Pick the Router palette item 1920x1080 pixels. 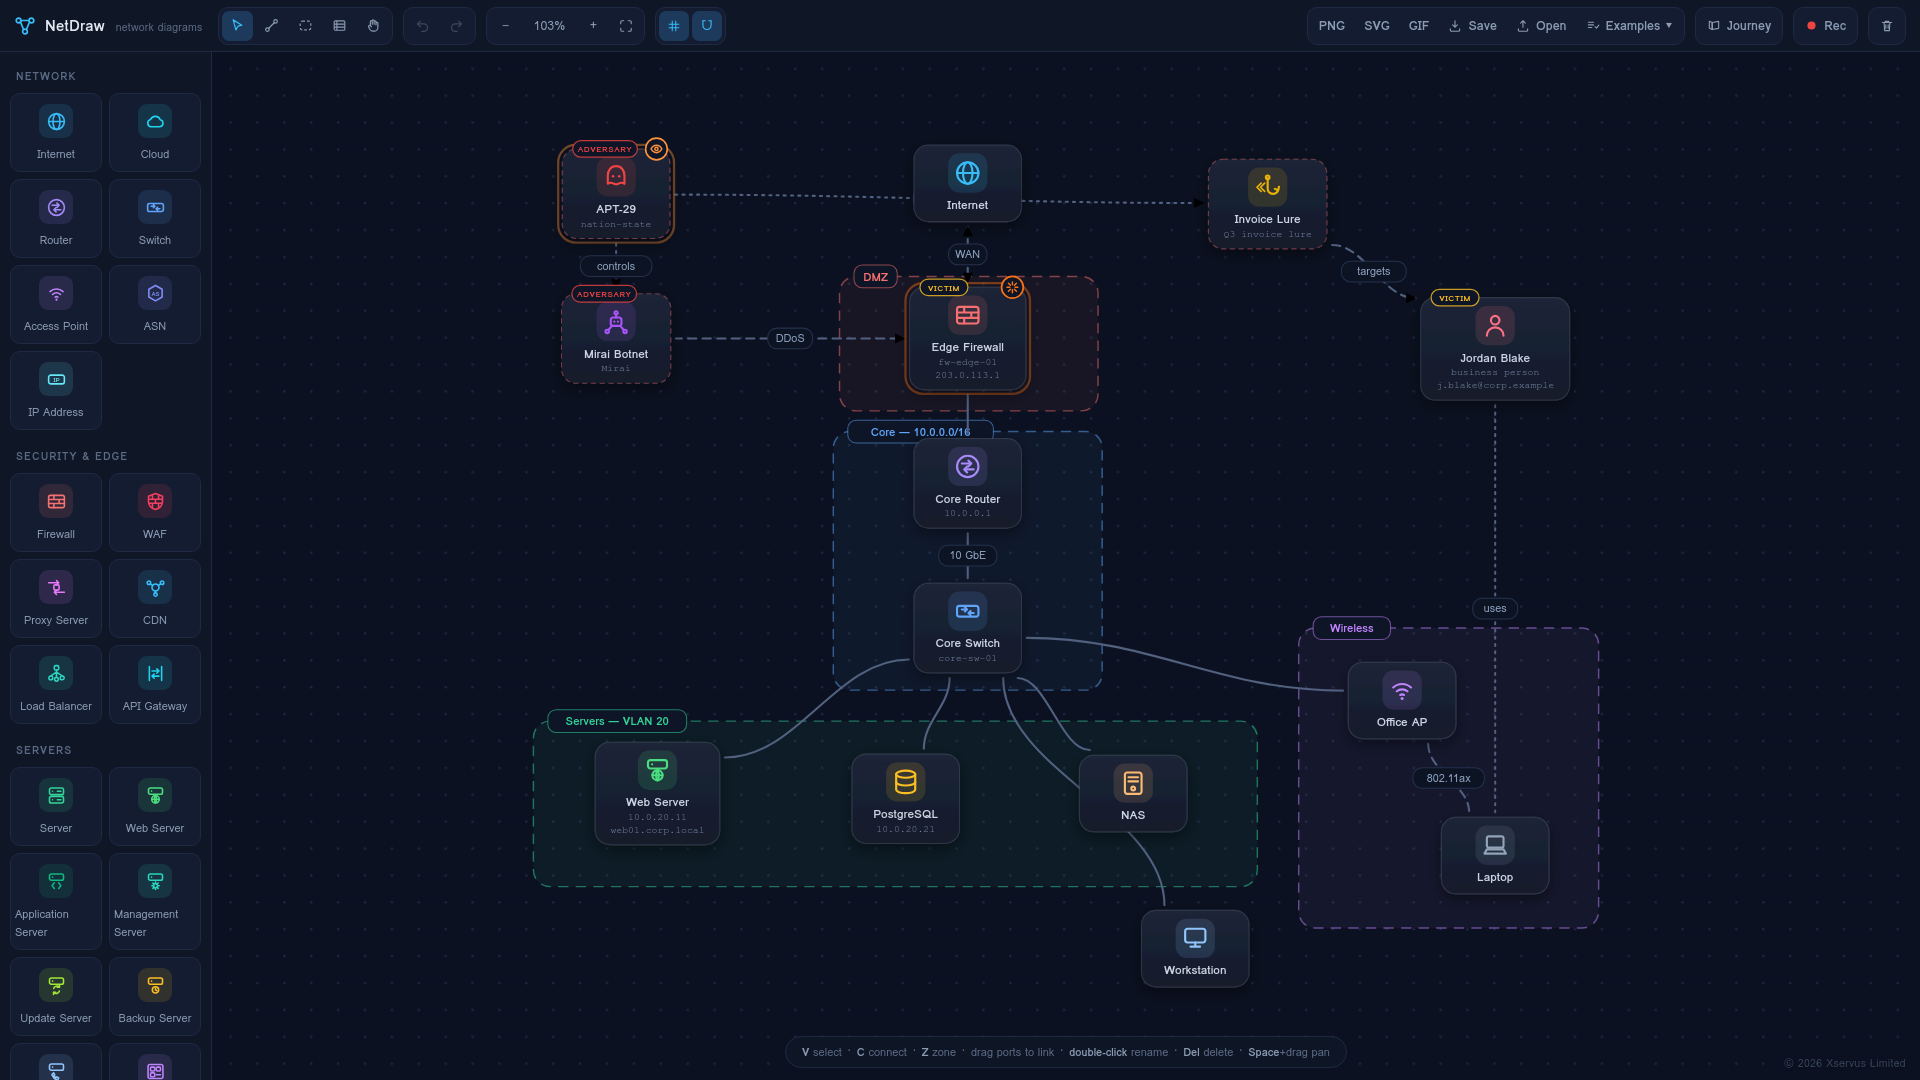(56, 219)
